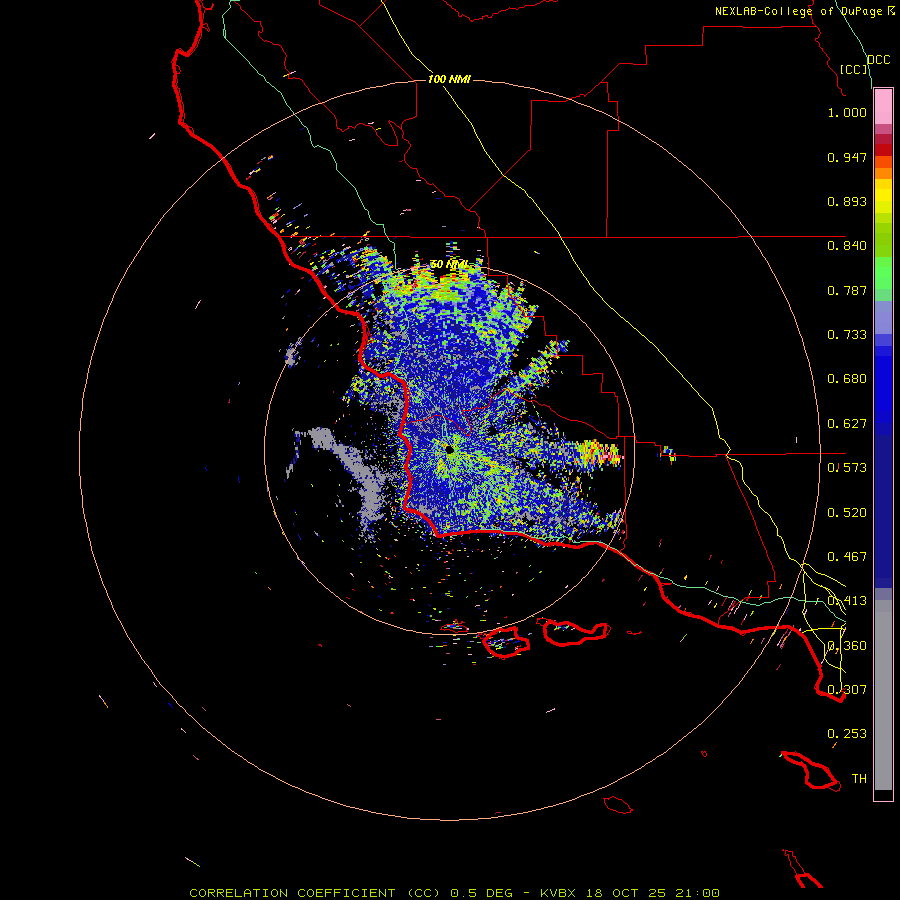Click the yellow-pink echo cluster east near 50 NMI ring
Screen dimensions: 900x900
click(x=598, y=452)
